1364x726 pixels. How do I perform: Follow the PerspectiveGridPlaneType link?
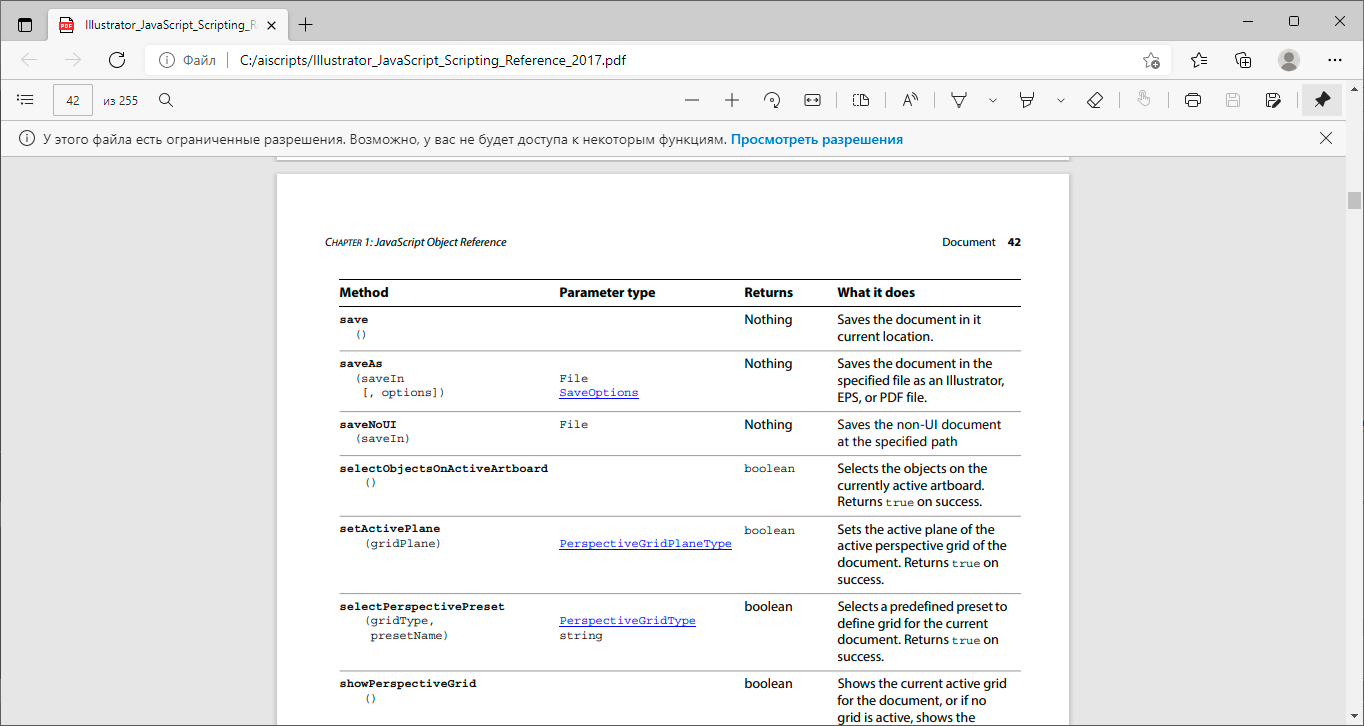tap(645, 544)
